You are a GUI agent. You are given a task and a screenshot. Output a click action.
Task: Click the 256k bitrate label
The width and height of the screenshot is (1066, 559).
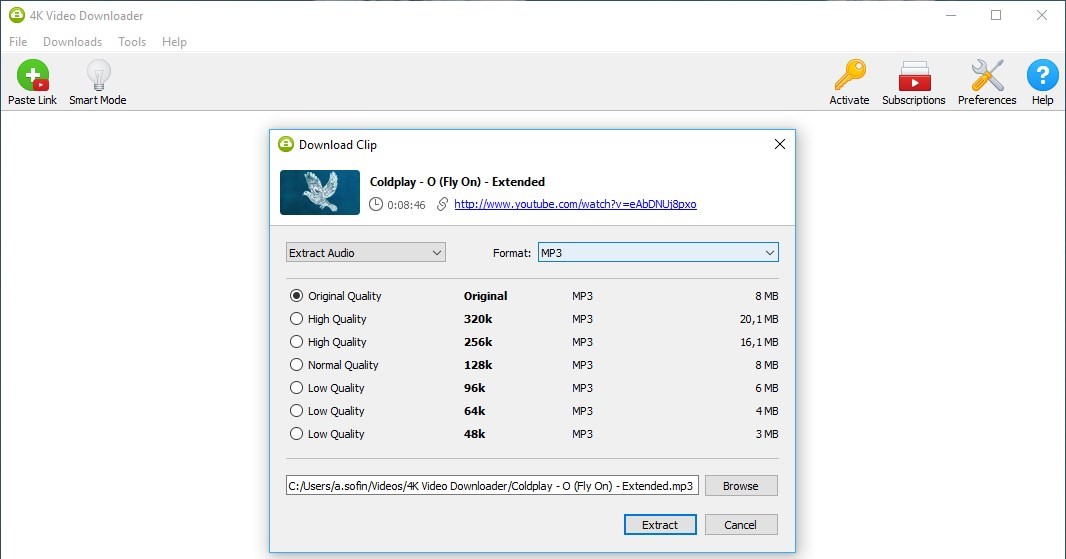pos(478,342)
